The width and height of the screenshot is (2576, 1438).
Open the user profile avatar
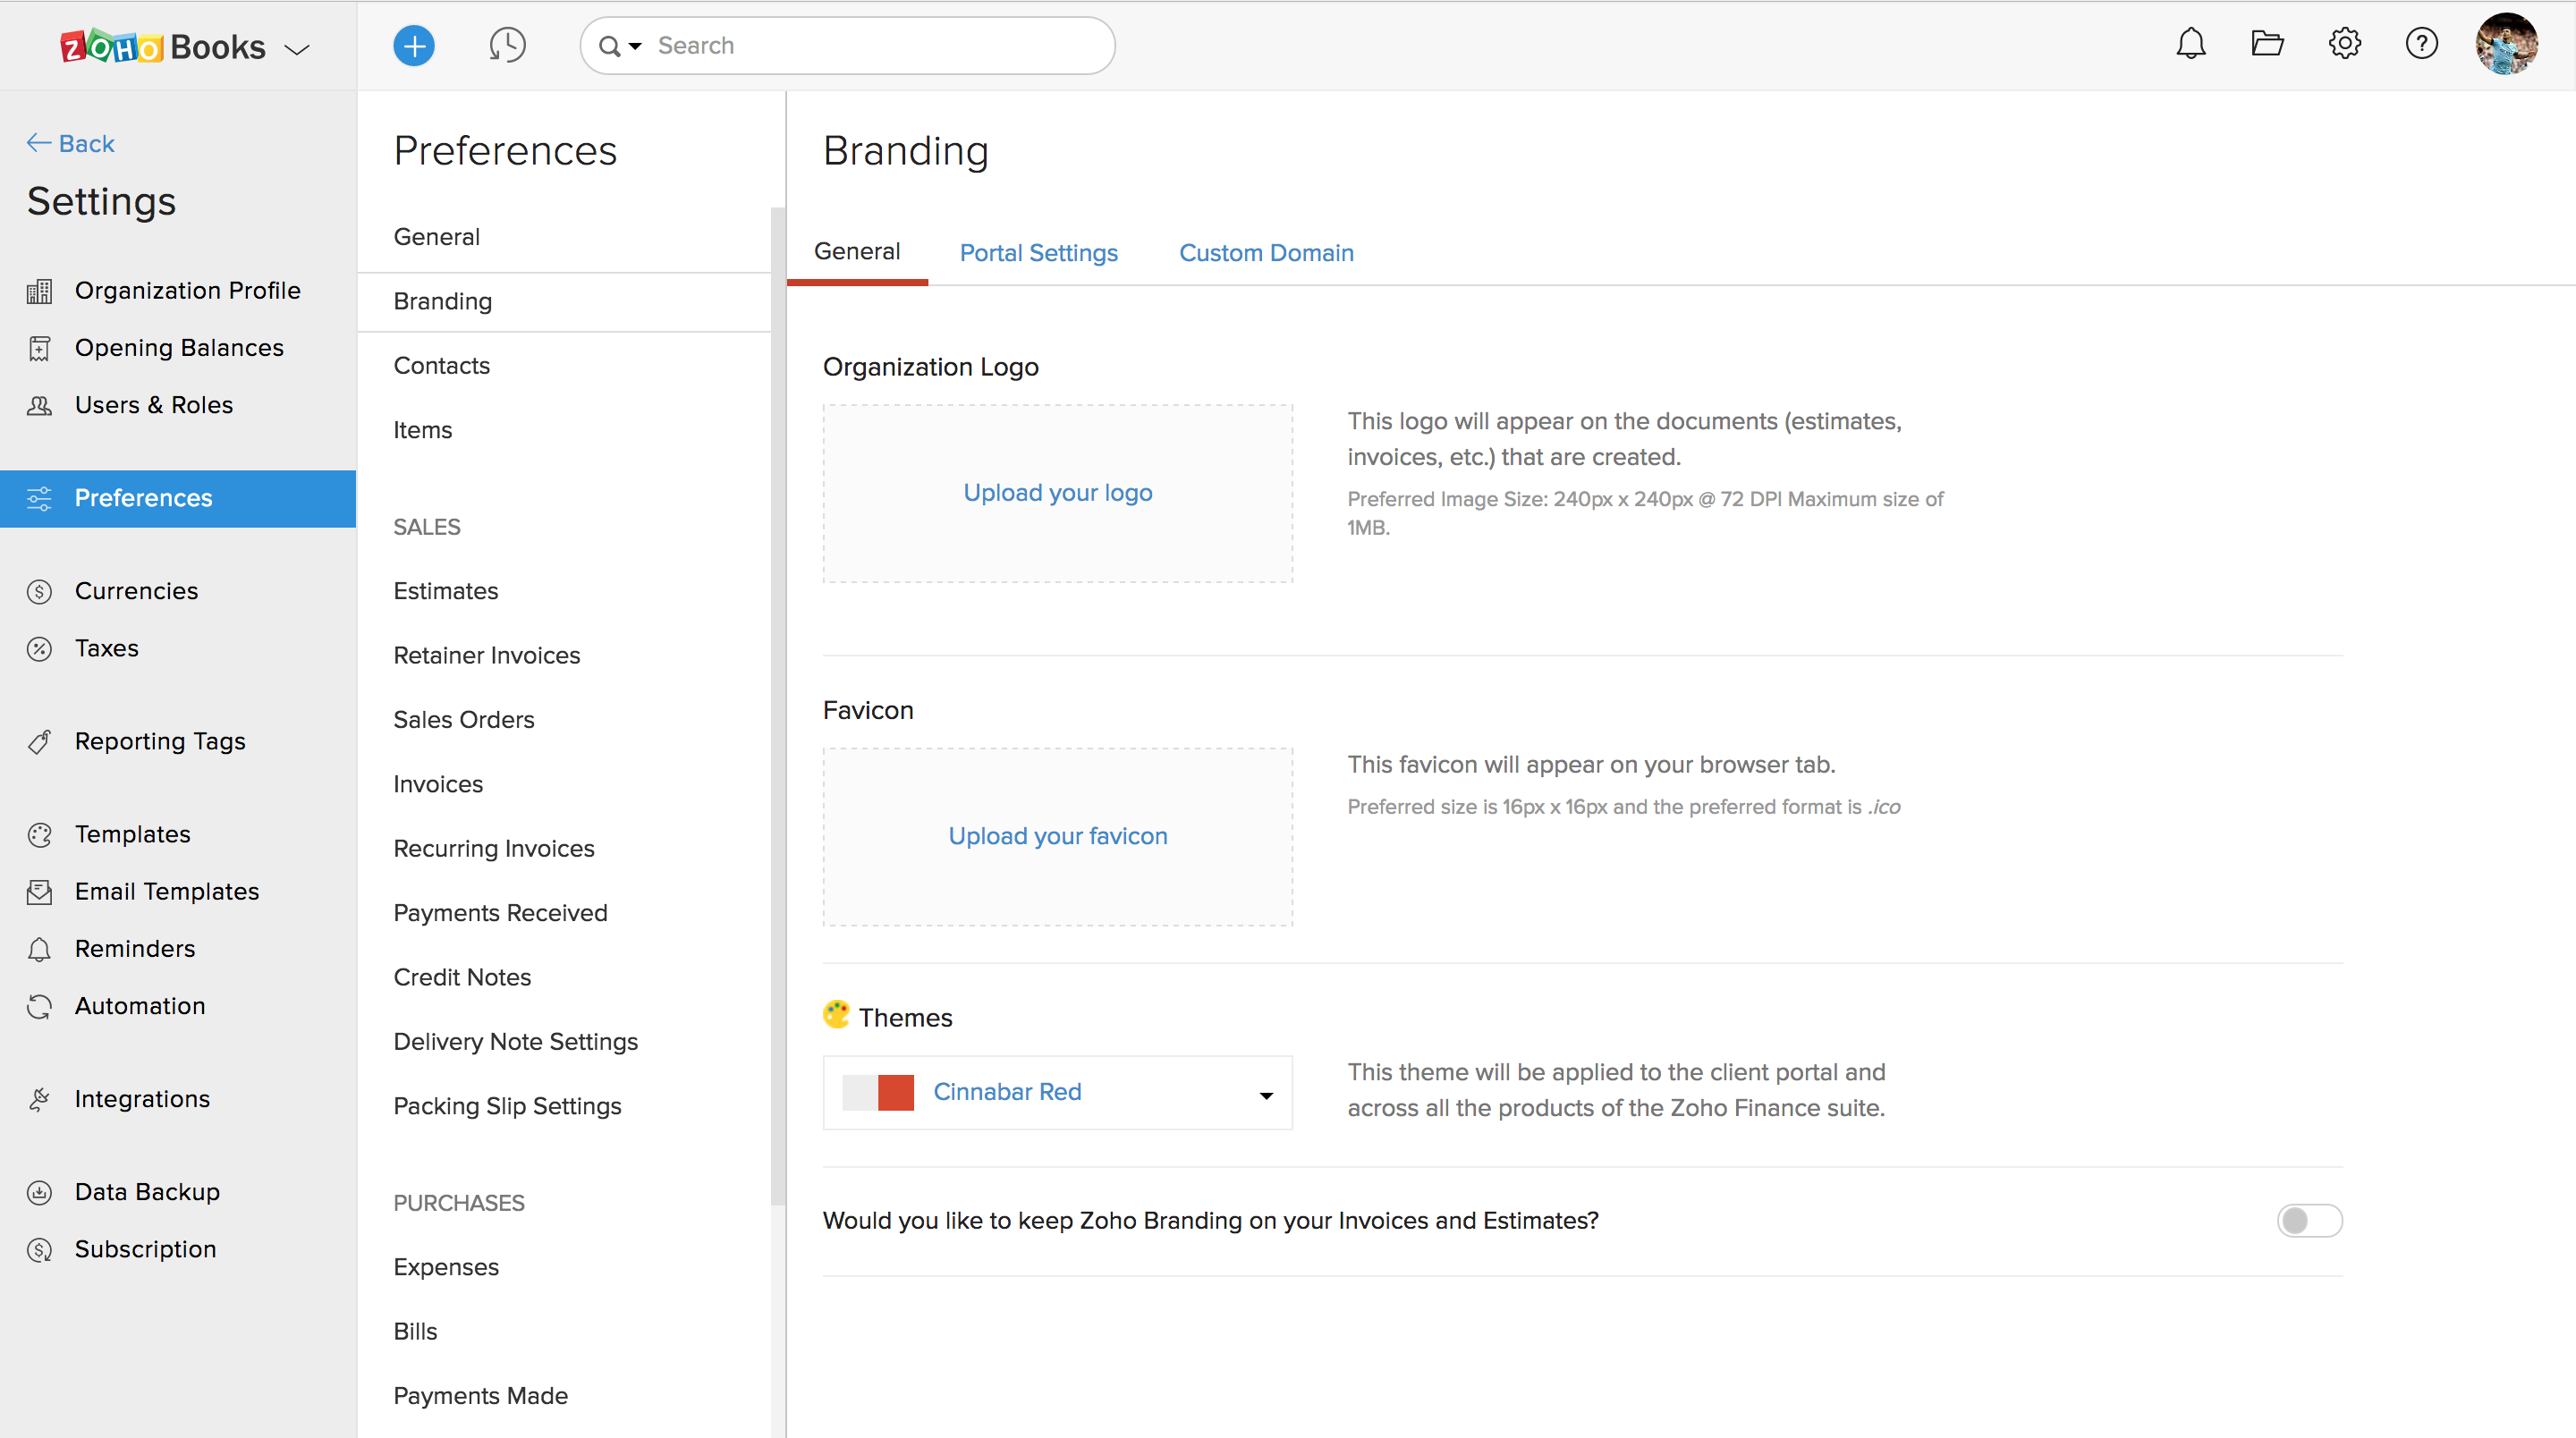[2506, 43]
